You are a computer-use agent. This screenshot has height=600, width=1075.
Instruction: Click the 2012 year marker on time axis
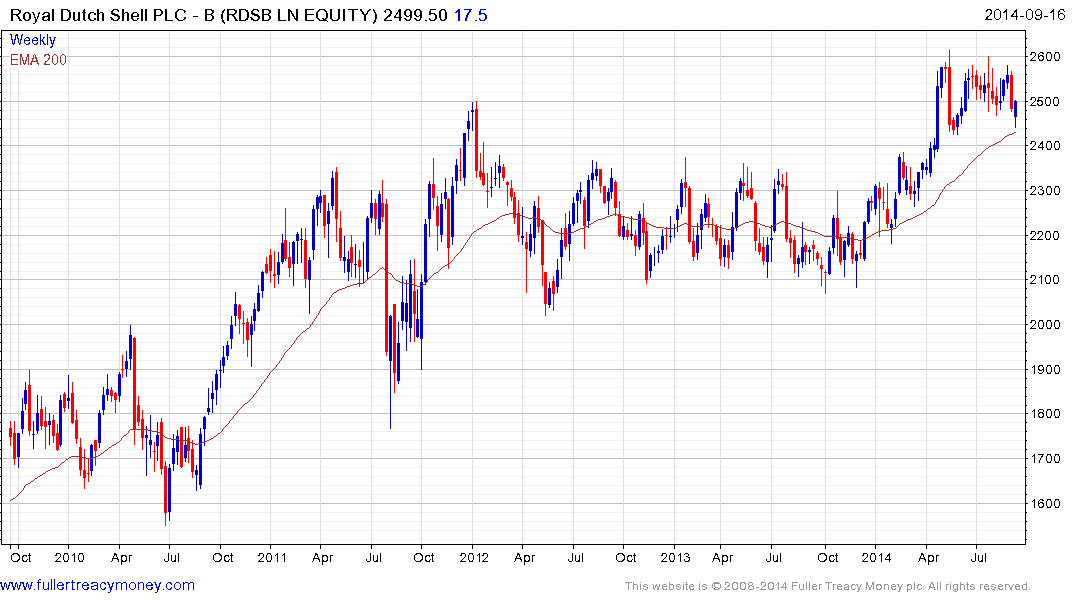474,557
